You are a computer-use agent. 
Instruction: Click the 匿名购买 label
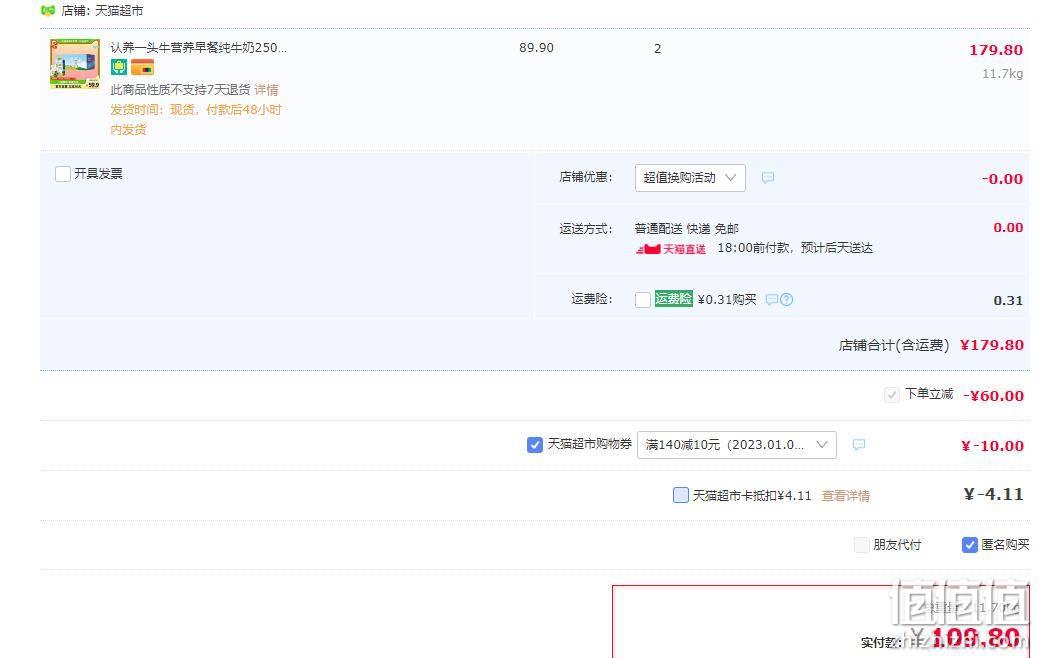[x=1005, y=545]
